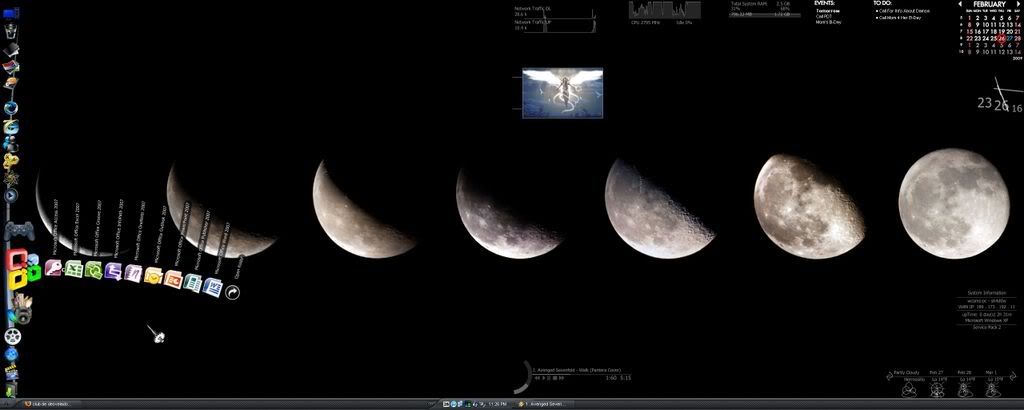Open the Recycle Bin in the dock

coord(11,31)
